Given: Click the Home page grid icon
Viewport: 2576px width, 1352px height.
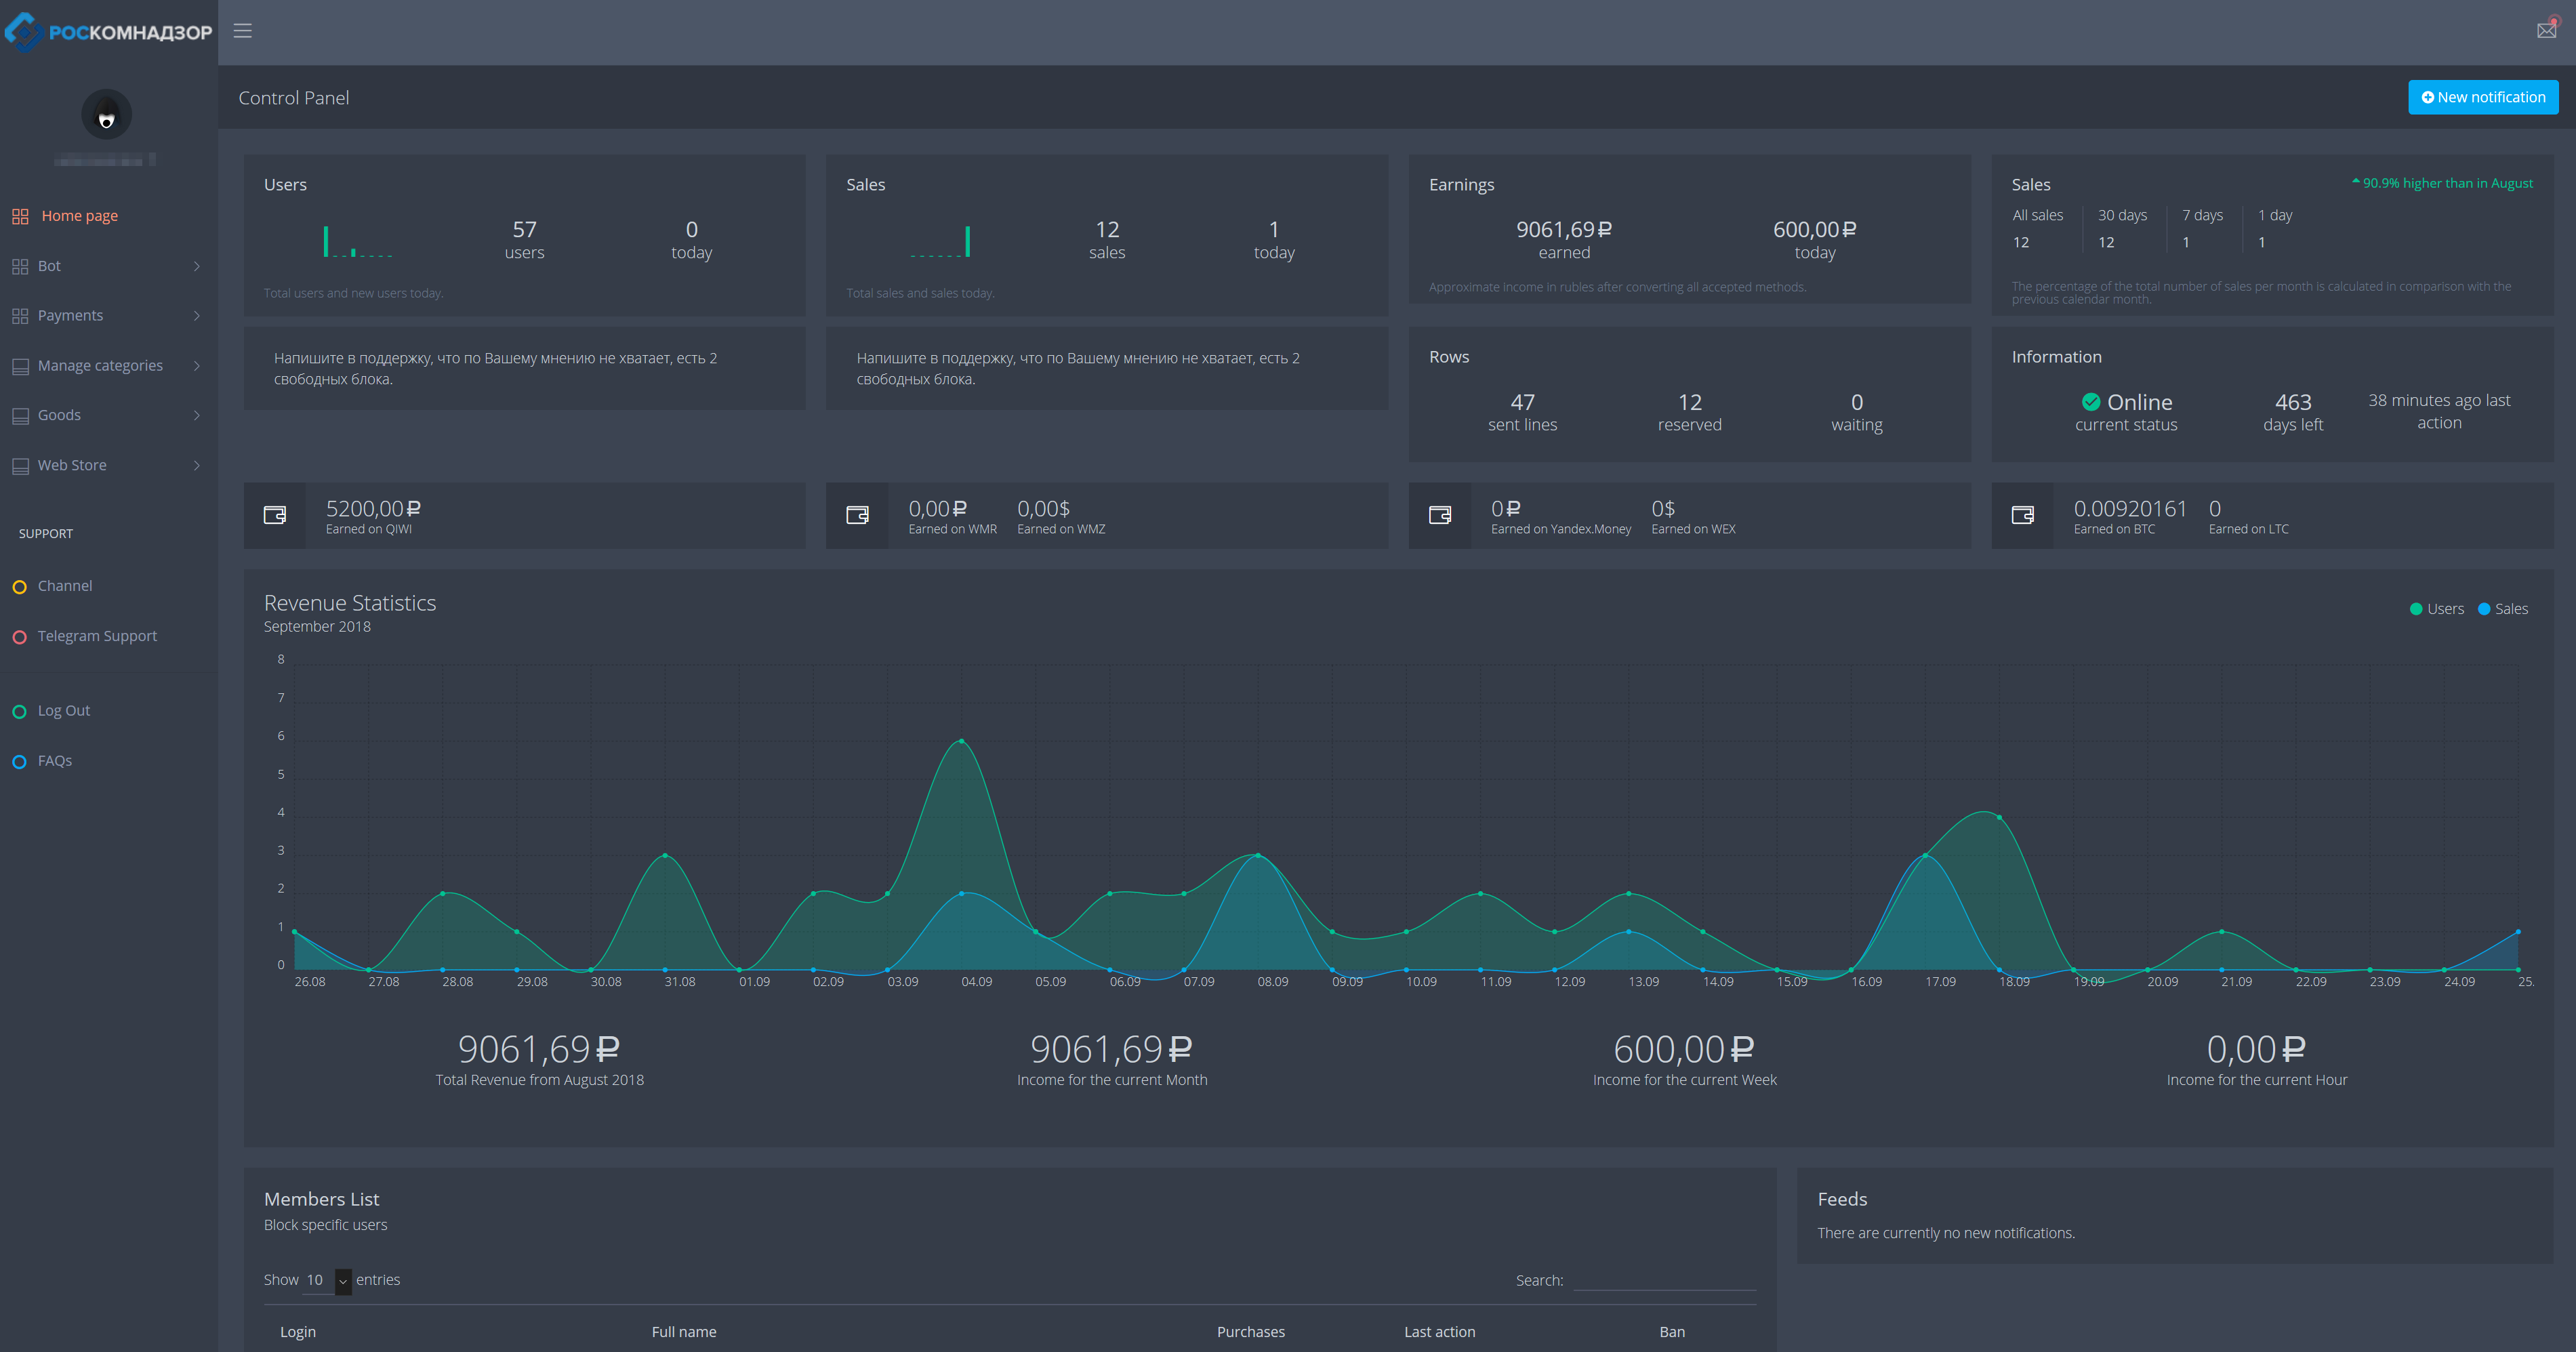Looking at the screenshot, I should pyautogui.click(x=20, y=216).
